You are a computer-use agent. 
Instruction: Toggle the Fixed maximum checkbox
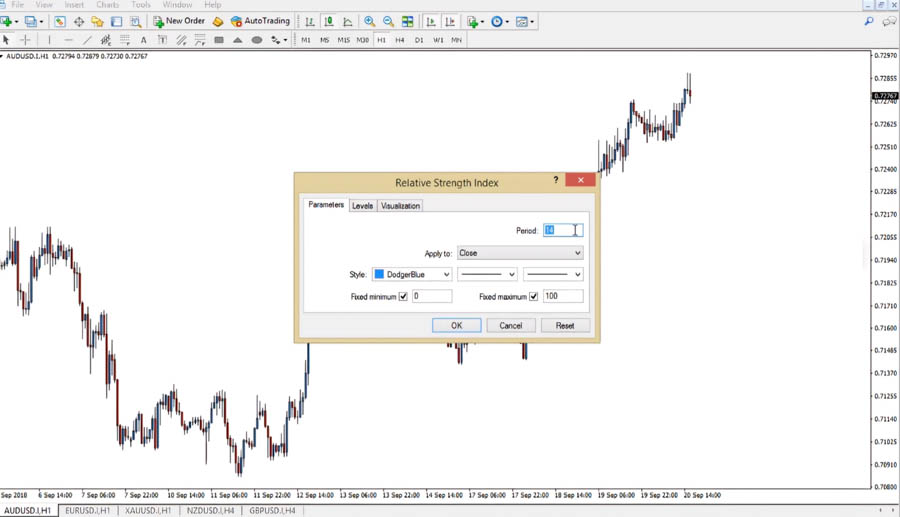pyautogui.click(x=533, y=297)
